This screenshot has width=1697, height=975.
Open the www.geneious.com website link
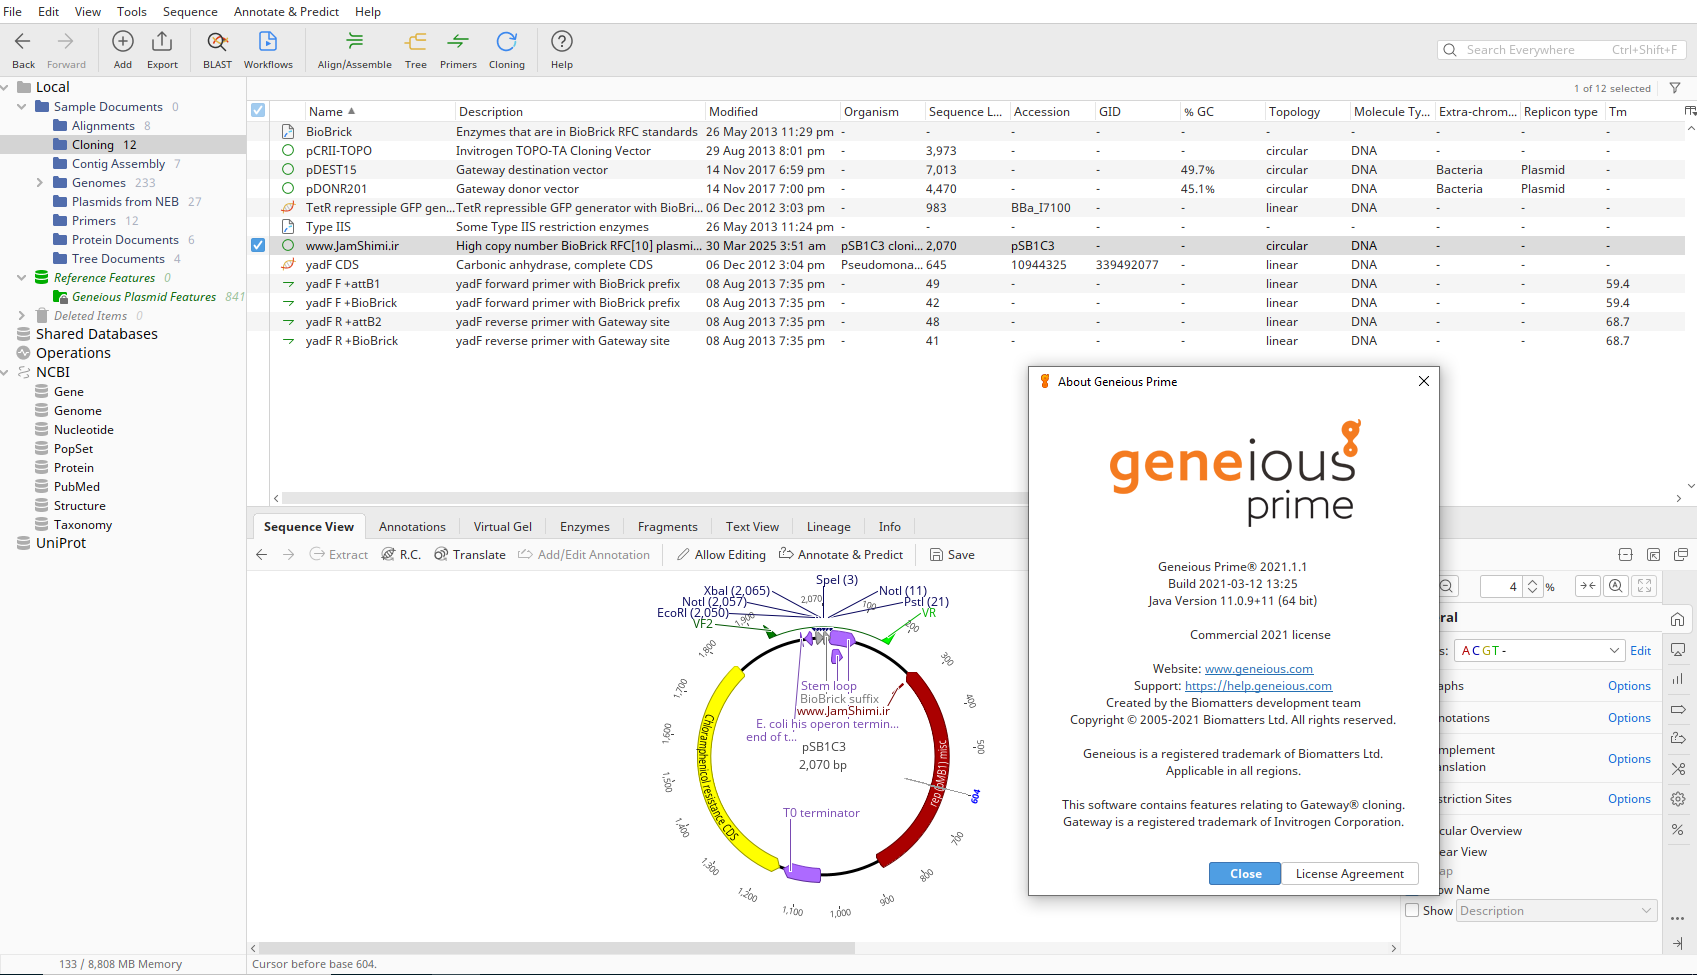pyautogui.click(x=1258, y=669)
